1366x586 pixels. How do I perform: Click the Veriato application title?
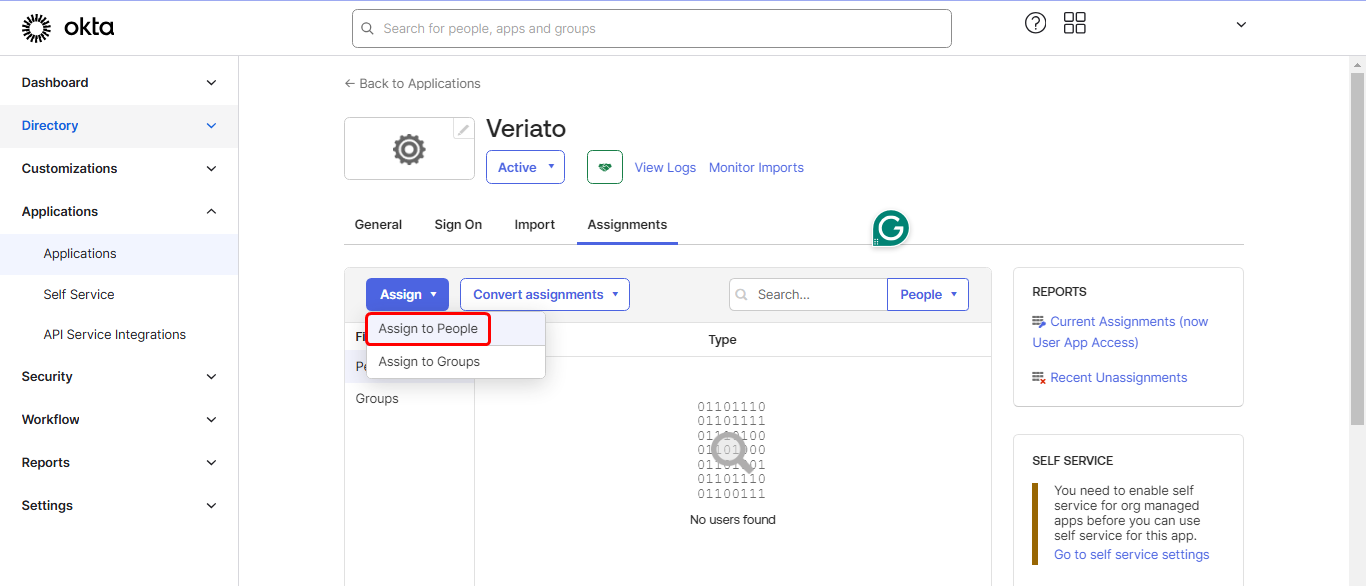pyautogui.click(x=526, y=129)
